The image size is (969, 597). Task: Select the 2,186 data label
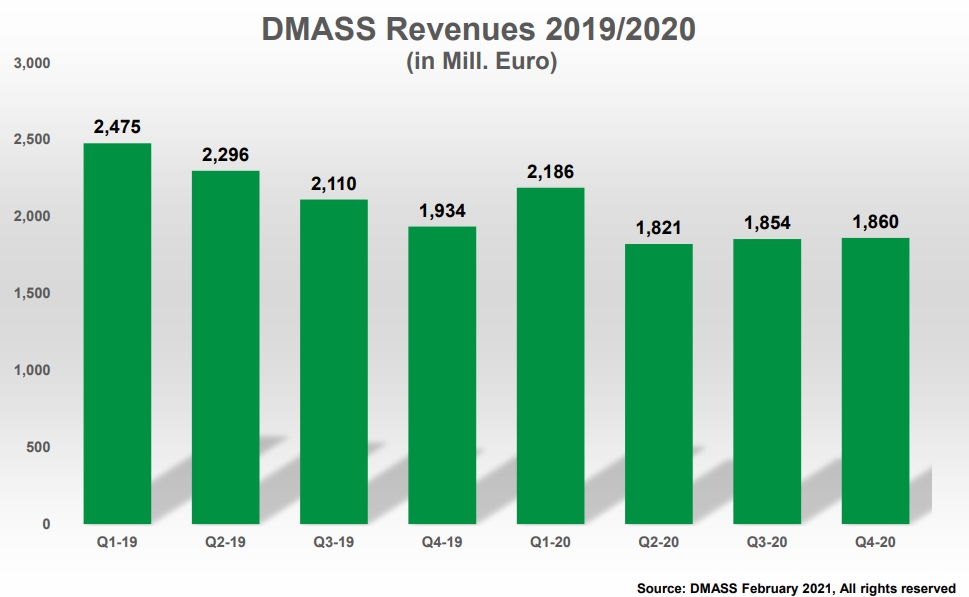point(550,172)
